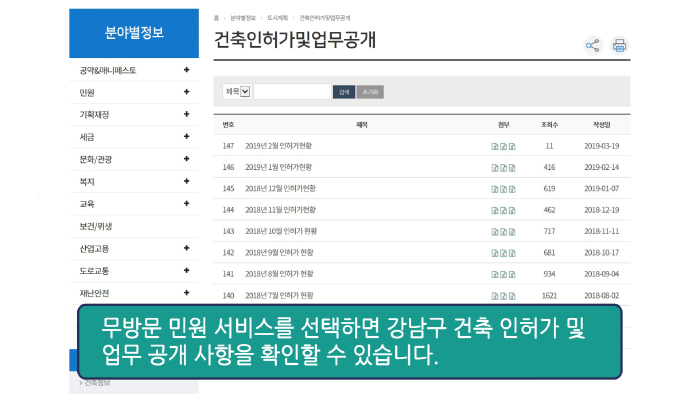
Task: Open second attachment icon in row 143
Action: click(x=504, y=232)
